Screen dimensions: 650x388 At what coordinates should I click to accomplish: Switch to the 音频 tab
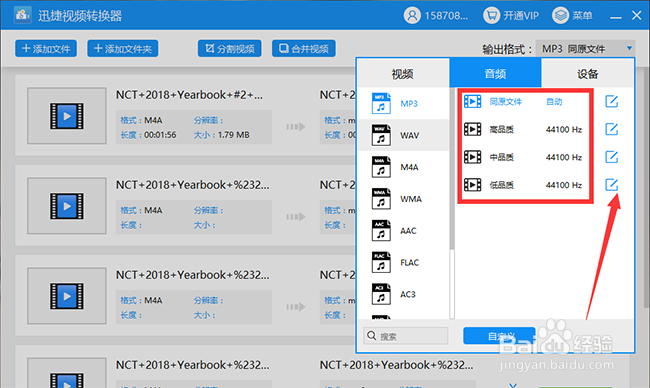(x=495, y=73)
